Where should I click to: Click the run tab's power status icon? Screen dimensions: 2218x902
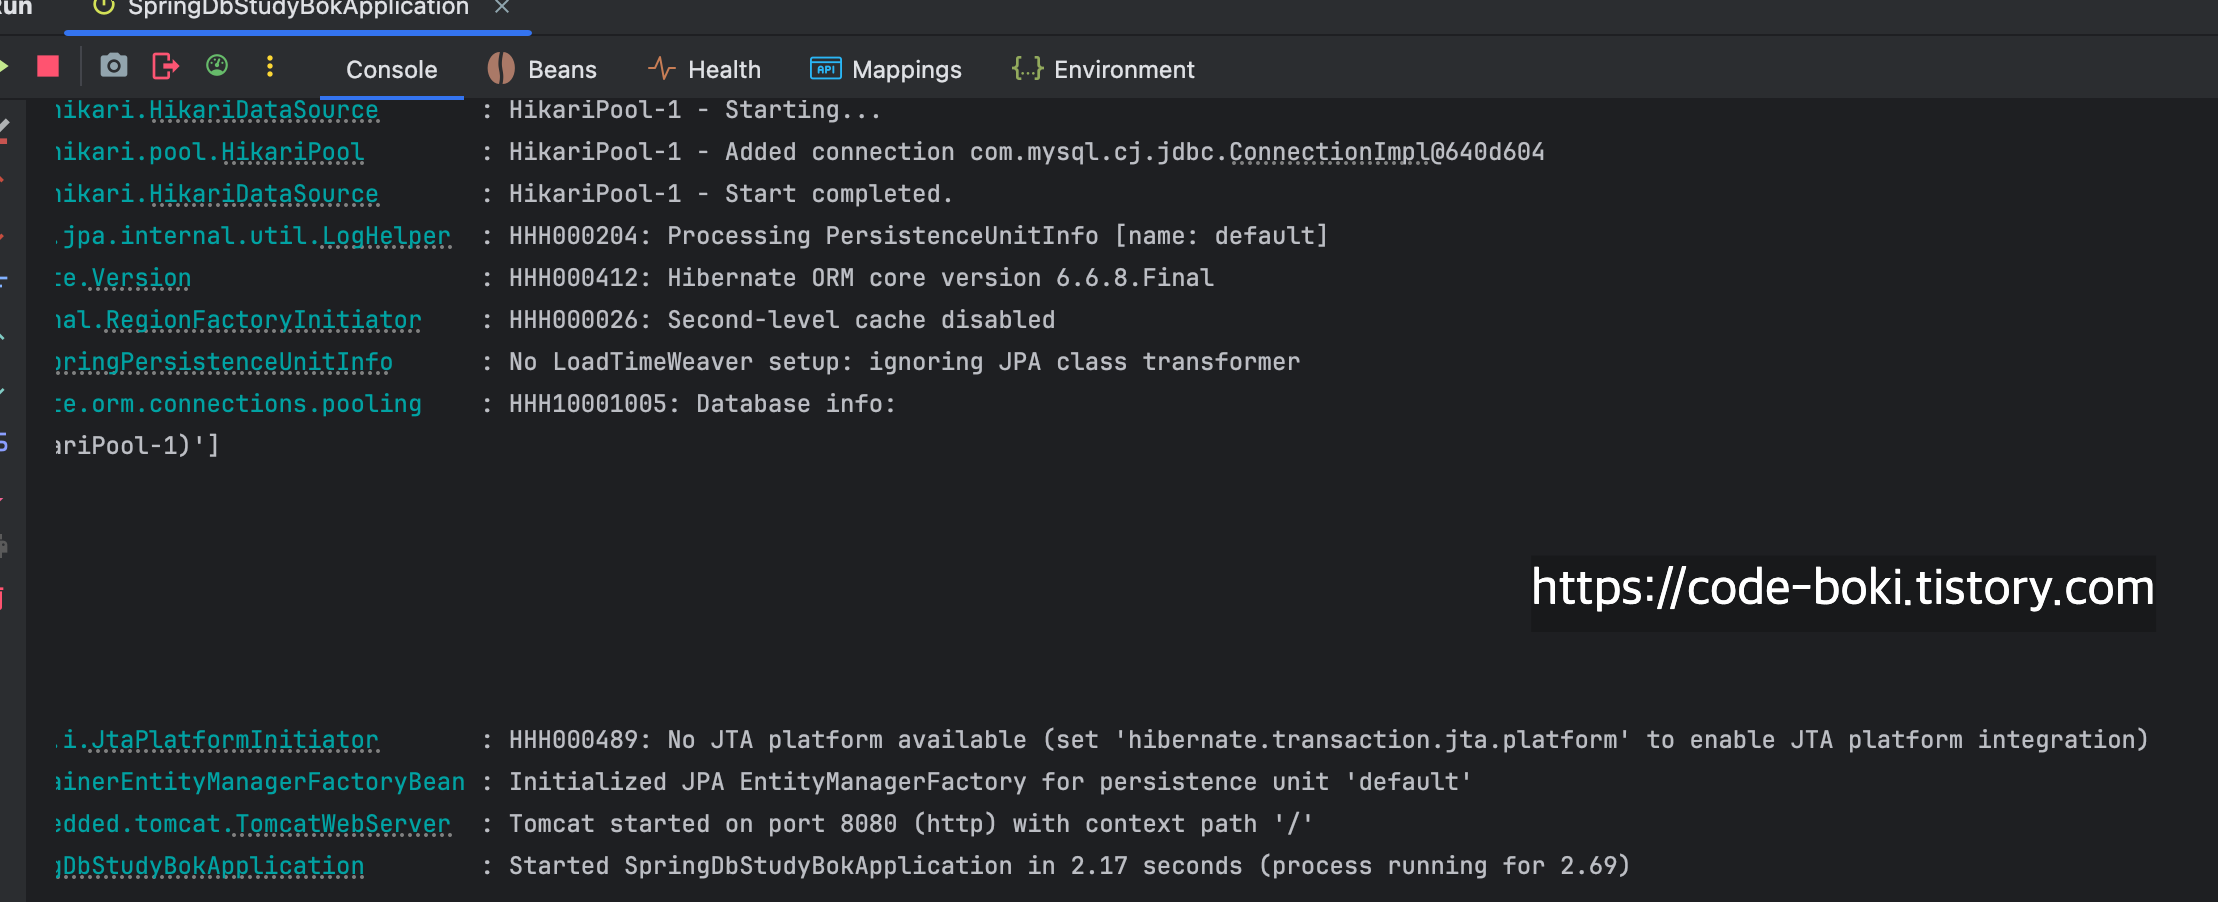click(x=103, y=8)
